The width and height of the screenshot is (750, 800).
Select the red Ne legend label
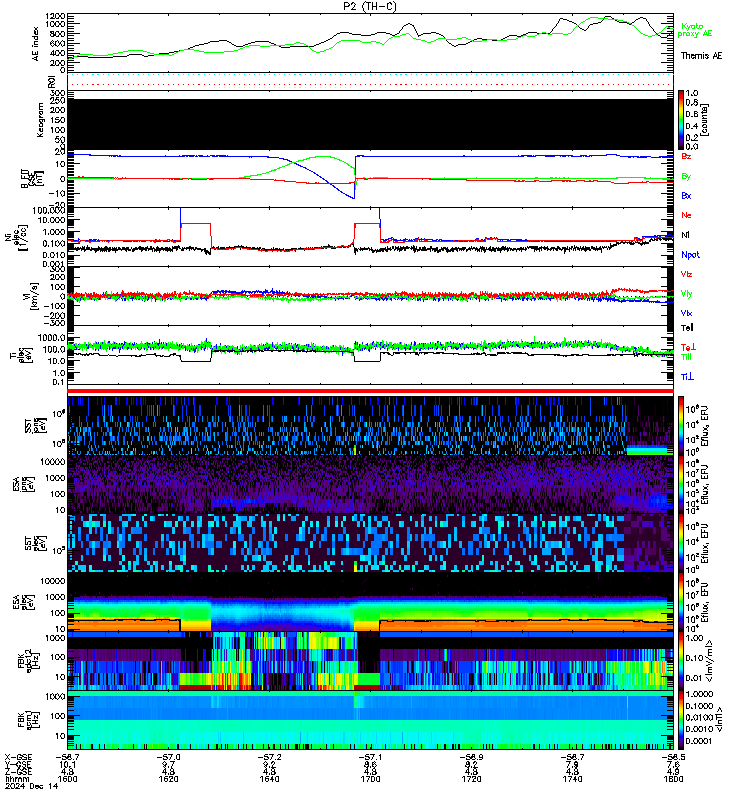click(x=686, y=215)
